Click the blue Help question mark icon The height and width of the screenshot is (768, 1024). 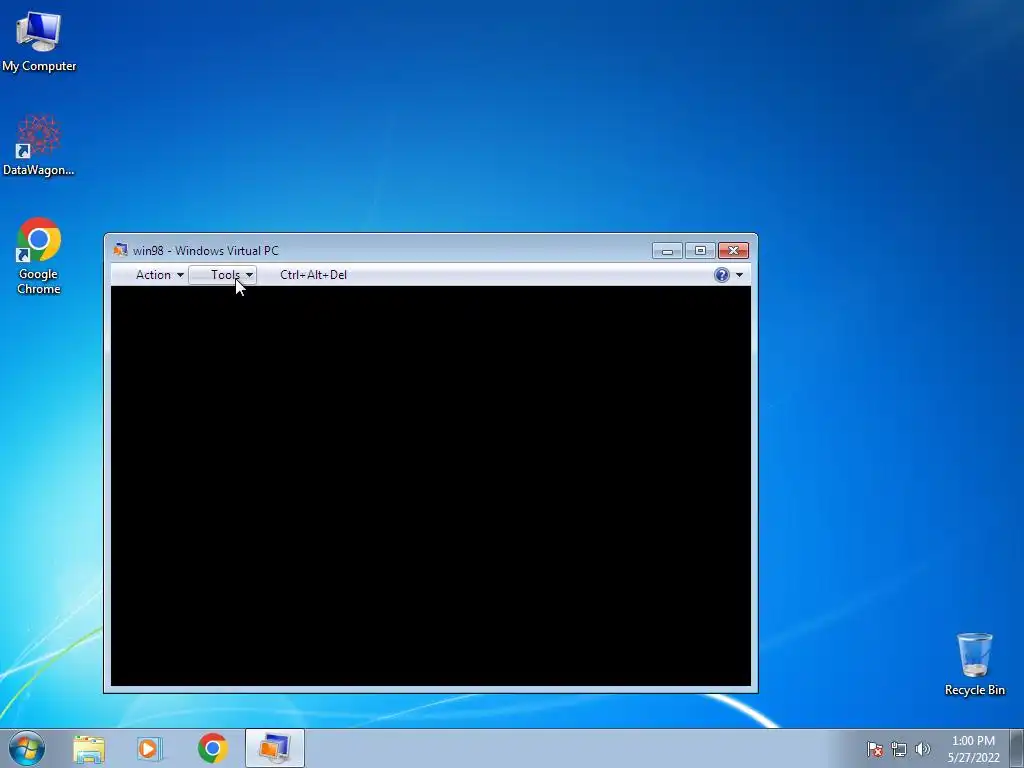[x=722, y=275]
